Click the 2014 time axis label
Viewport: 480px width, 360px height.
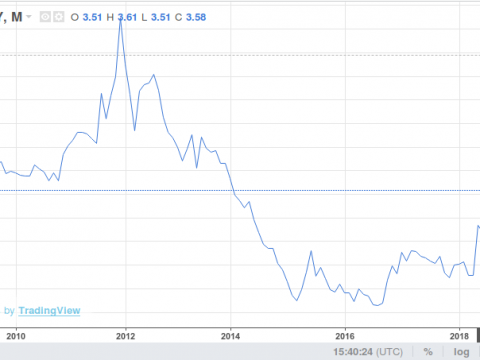[x=230, y=336]
